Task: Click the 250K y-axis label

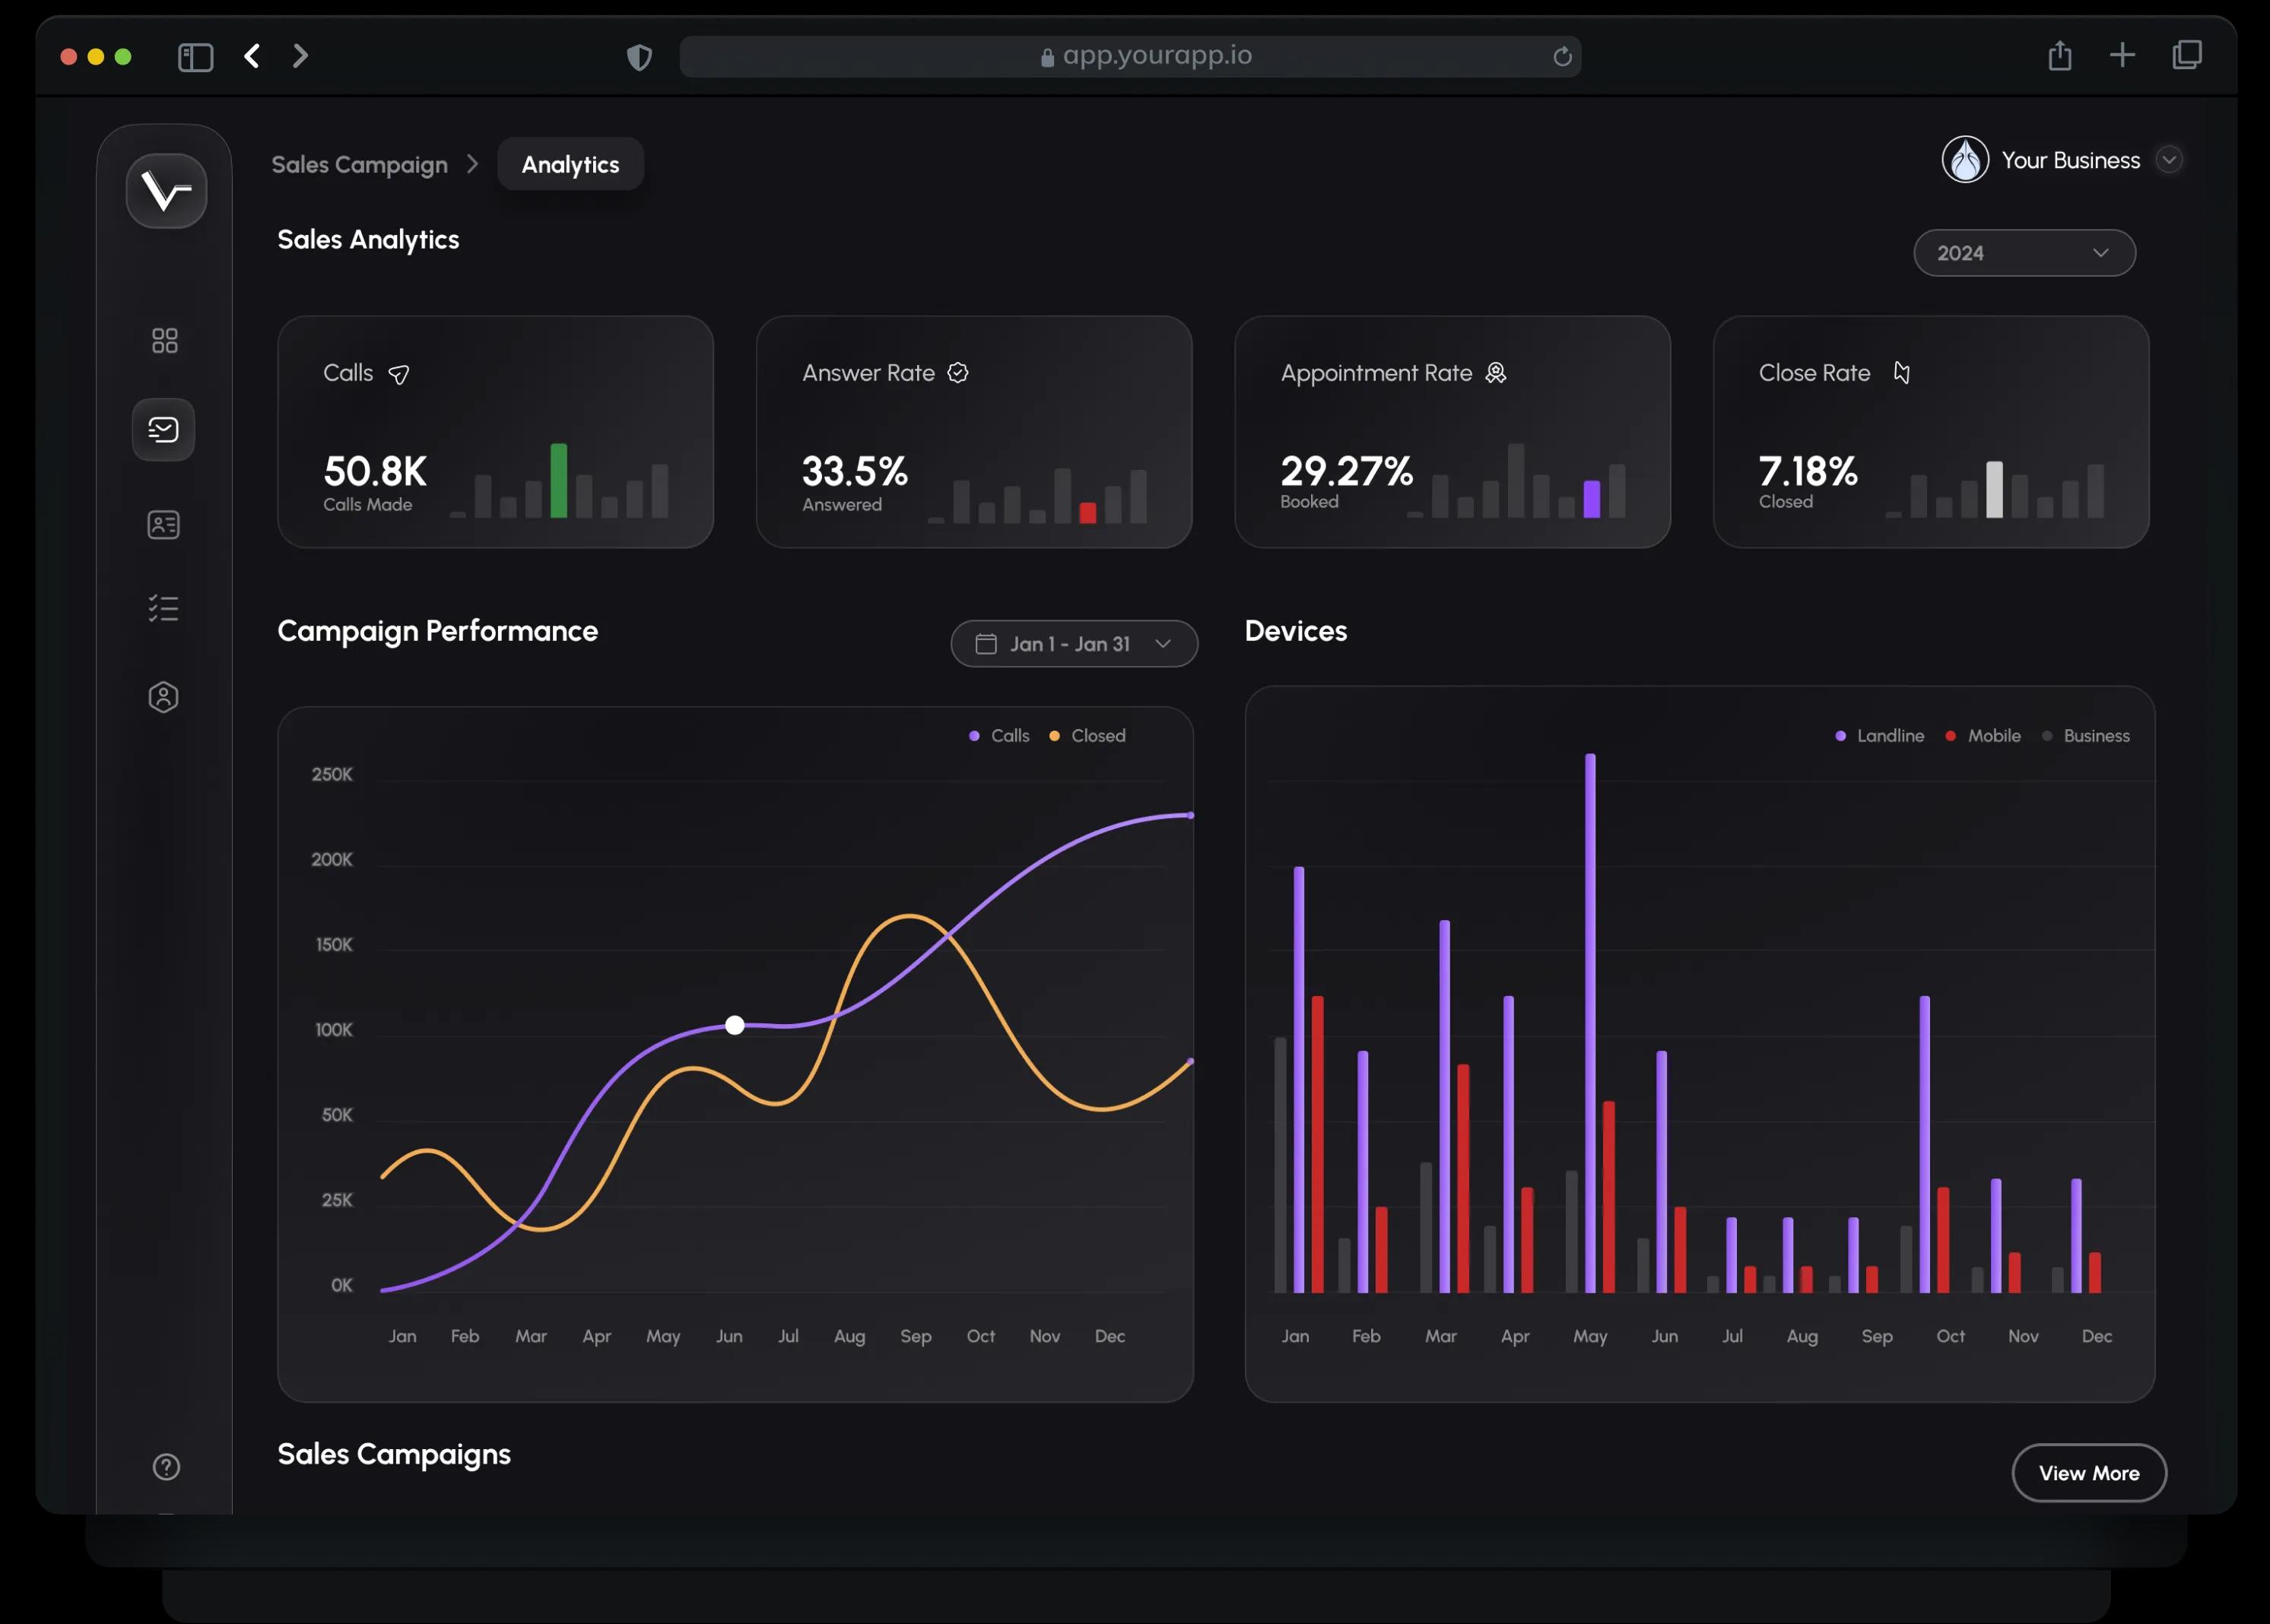Action: point(332,775)
